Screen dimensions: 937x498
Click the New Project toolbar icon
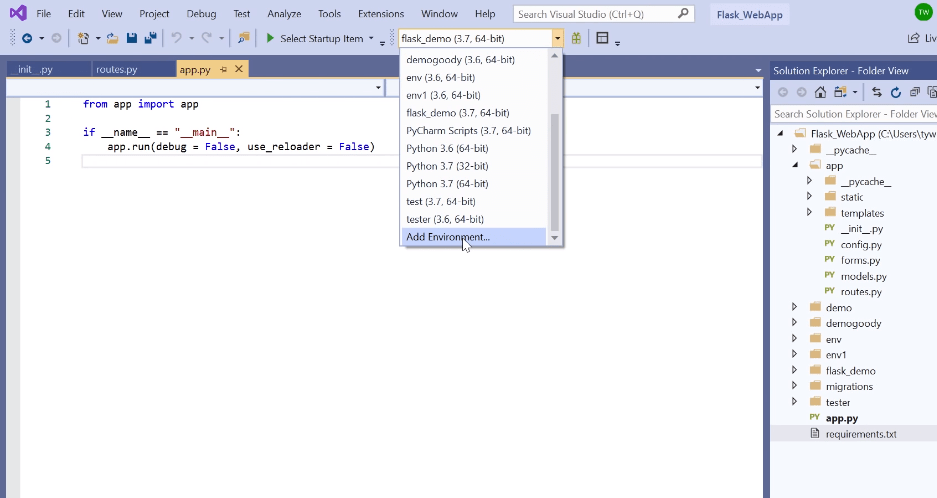pos(84,38)
